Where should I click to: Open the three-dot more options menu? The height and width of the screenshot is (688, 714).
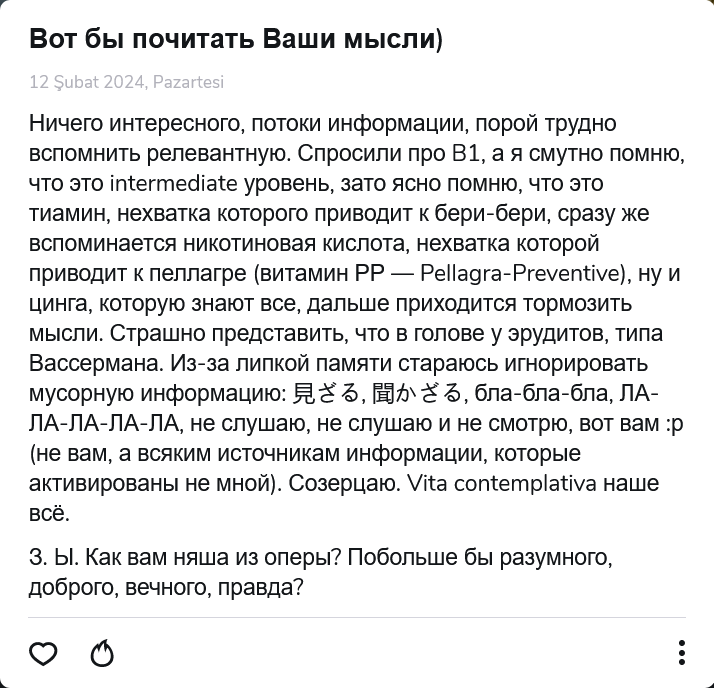pos(681,654)
